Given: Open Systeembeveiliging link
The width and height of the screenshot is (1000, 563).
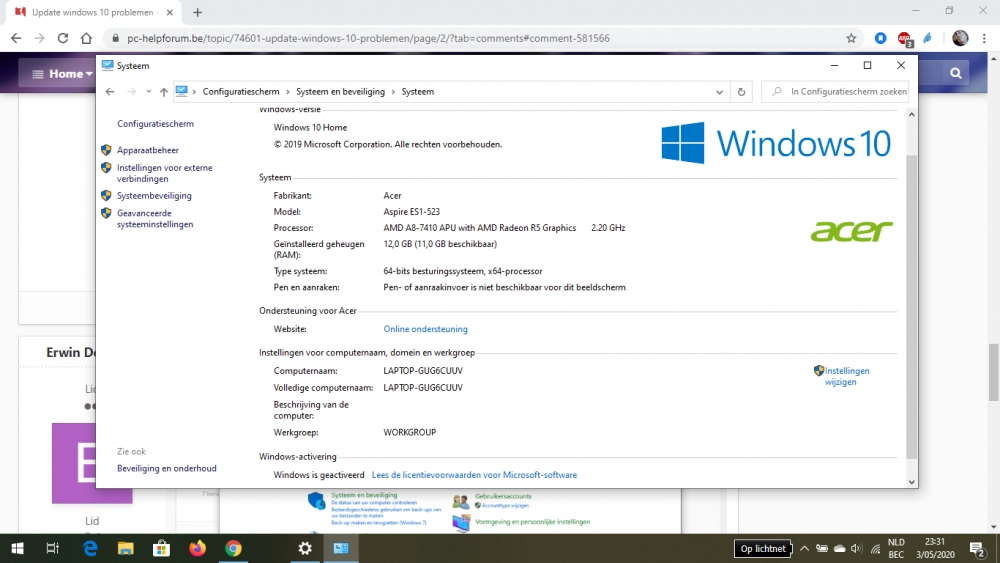Looking at the screenshot, I should [154, 196].
